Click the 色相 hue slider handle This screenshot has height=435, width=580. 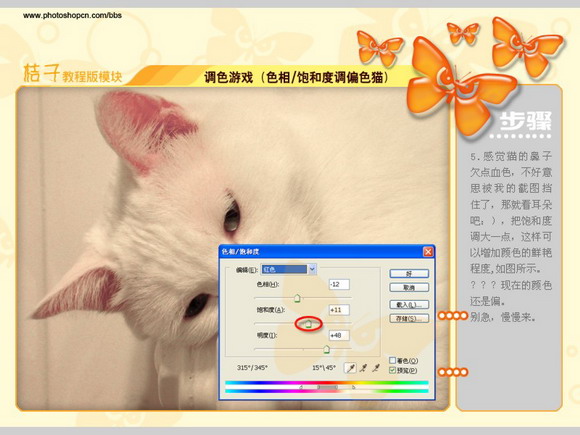297,298
